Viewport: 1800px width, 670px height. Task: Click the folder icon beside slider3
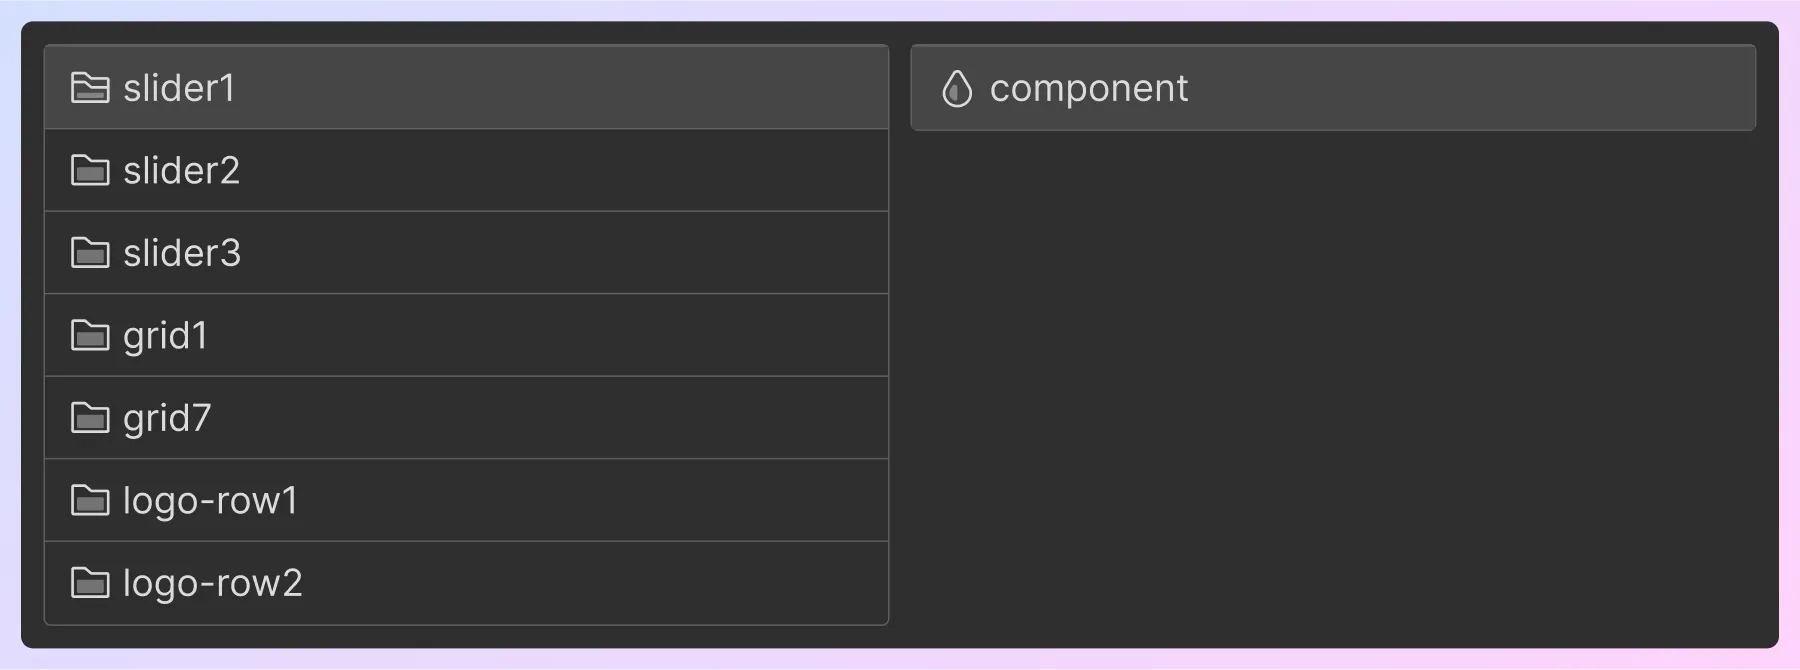pyautogui.click(x=91, y=253)
